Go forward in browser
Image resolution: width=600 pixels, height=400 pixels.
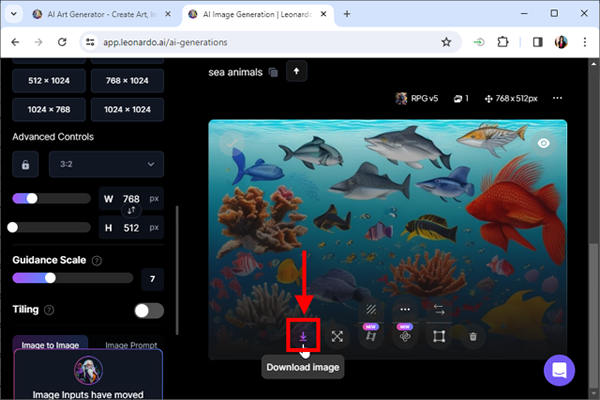(x=39, y=42)
